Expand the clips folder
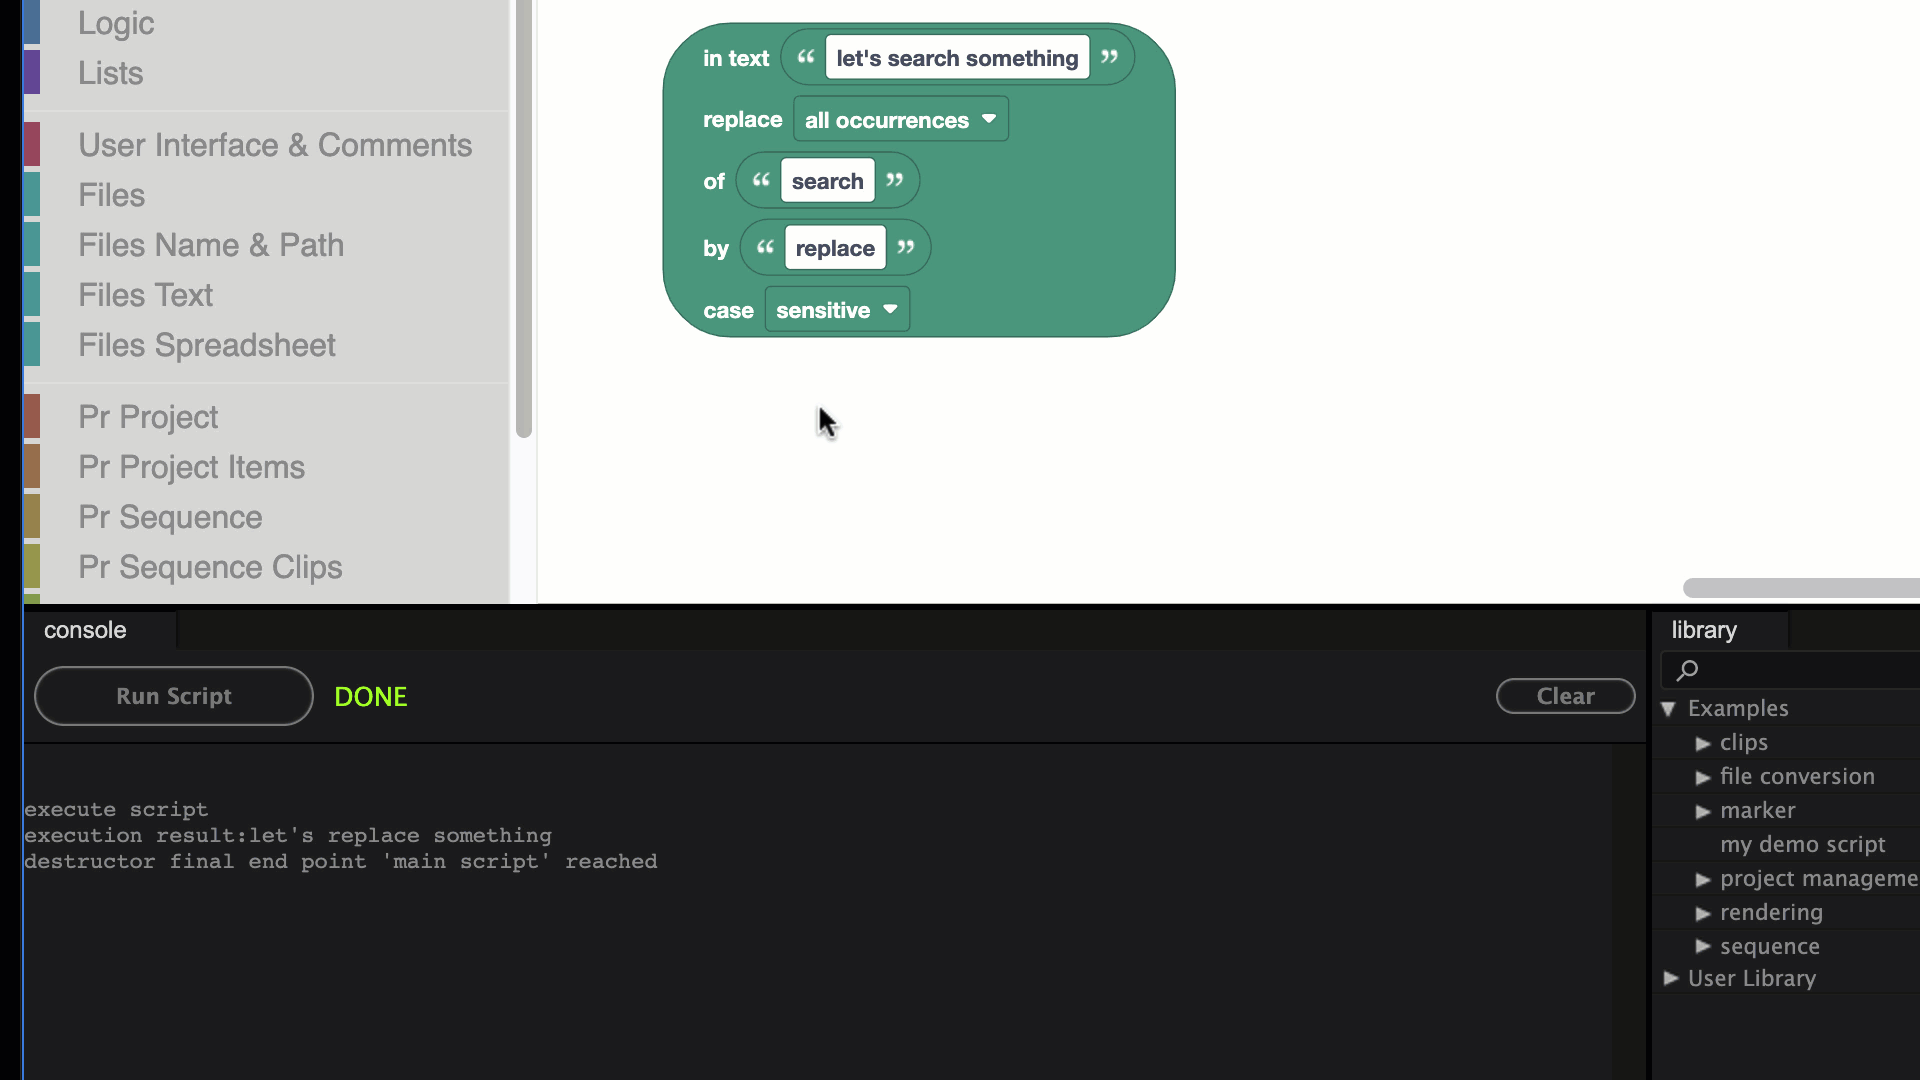1920x1080 pixels. pos(1703,743)
